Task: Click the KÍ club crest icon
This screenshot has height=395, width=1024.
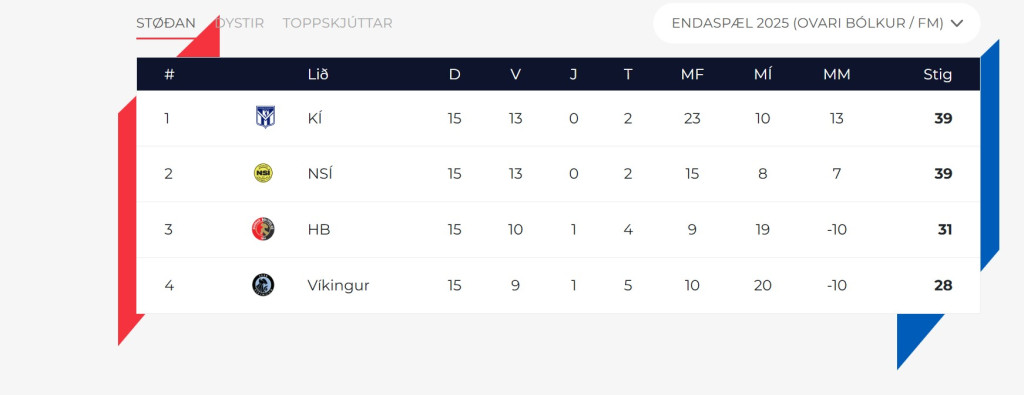Action: pos(264,118)
